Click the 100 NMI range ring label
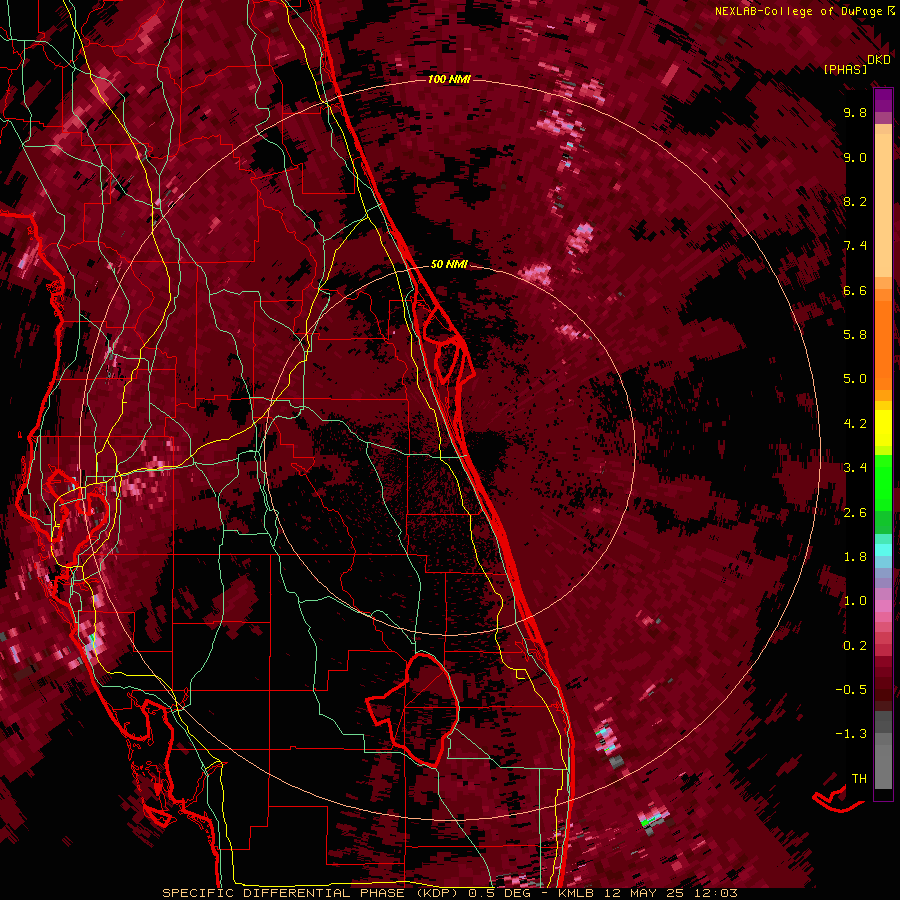This screenshot has height=900, width=900. 449,79
